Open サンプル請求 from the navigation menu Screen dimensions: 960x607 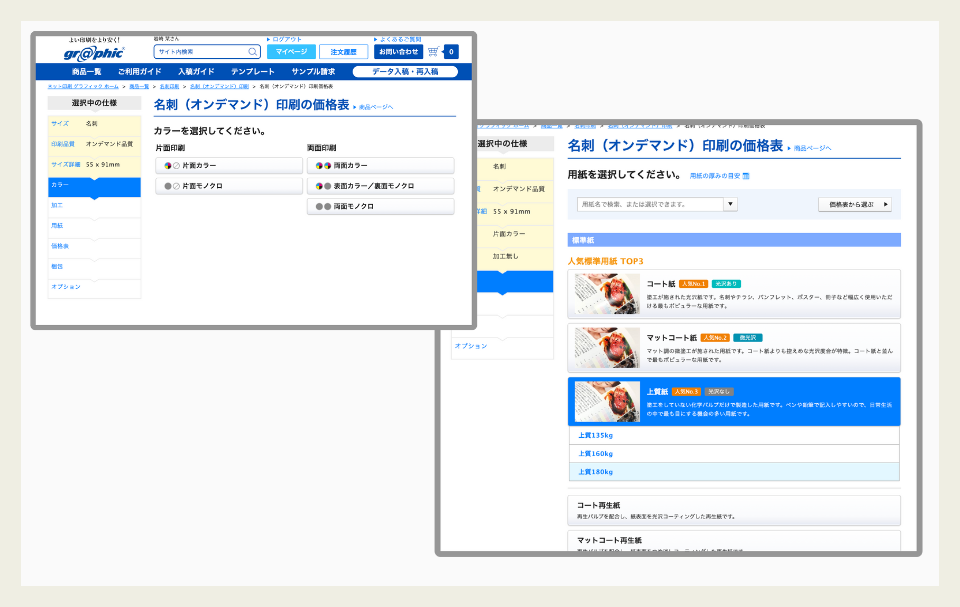(x=312, y=71)
